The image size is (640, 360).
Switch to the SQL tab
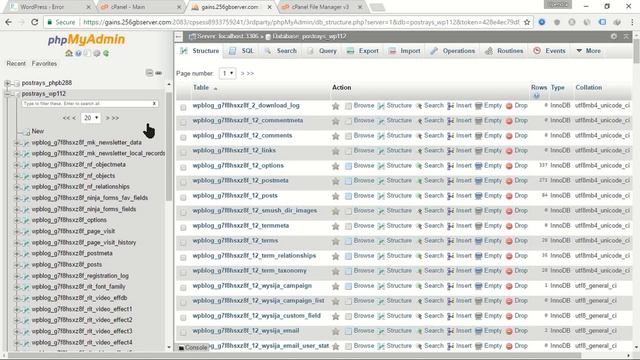(x=242, y=51)
